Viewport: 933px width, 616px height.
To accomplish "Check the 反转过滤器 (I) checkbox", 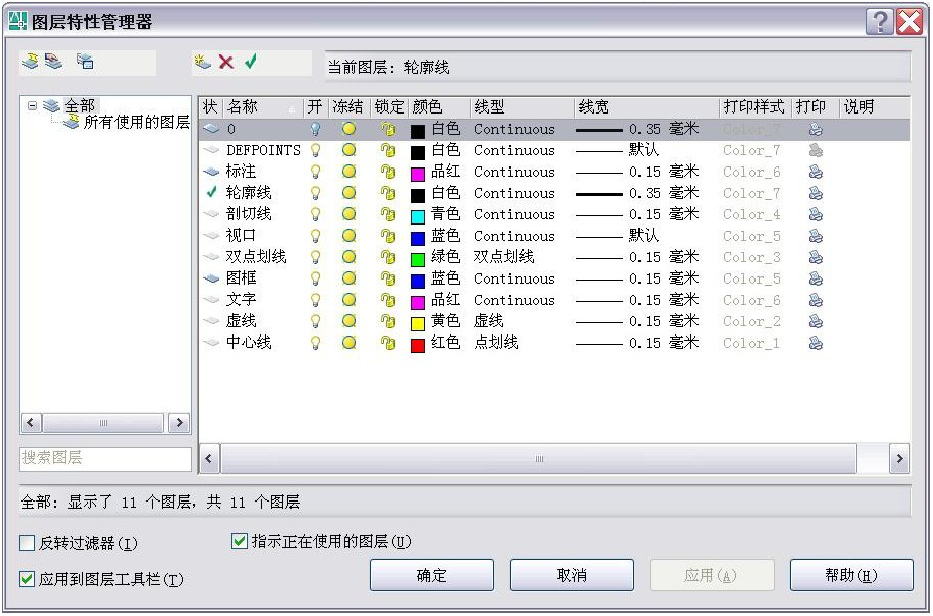I will click(27, 543).
